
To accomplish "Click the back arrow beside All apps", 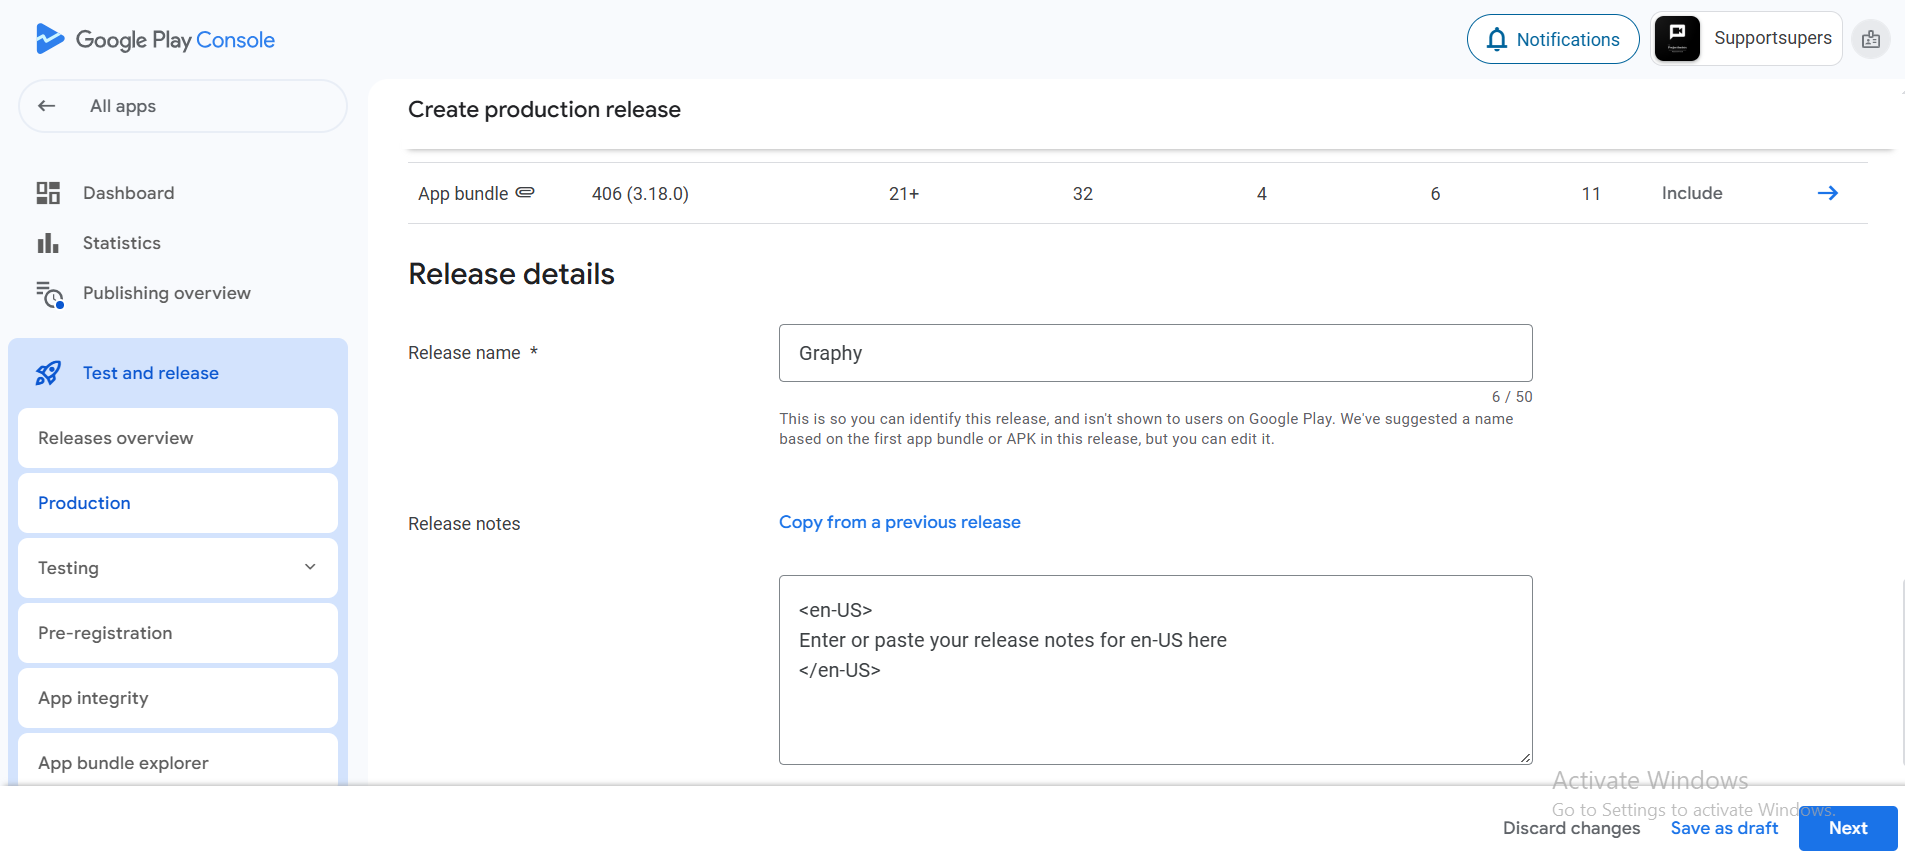I will (x=47, y=106).
